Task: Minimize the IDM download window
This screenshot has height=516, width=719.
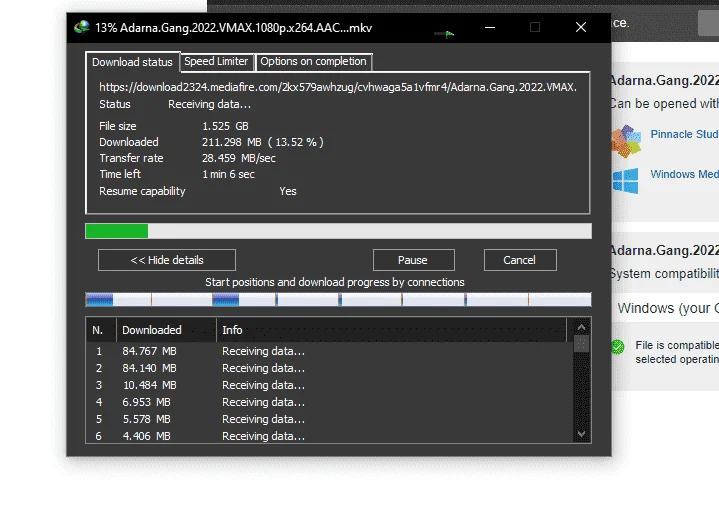Action: 490,28
